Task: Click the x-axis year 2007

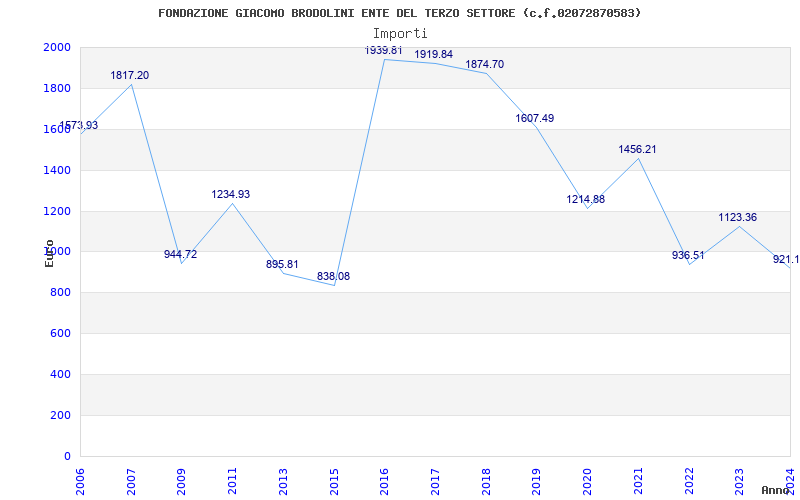Action: pyautogui.click(x=131, y=482)
